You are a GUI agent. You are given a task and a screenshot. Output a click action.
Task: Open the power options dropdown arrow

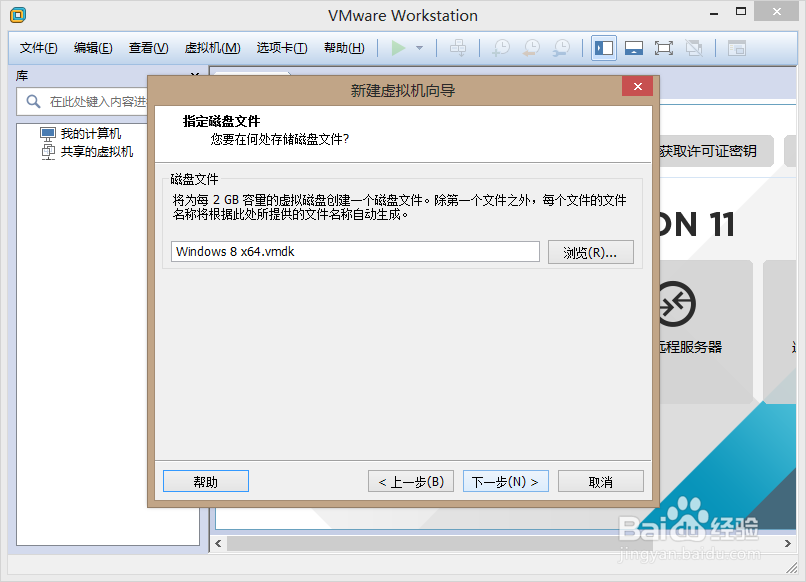click(419, 48)
